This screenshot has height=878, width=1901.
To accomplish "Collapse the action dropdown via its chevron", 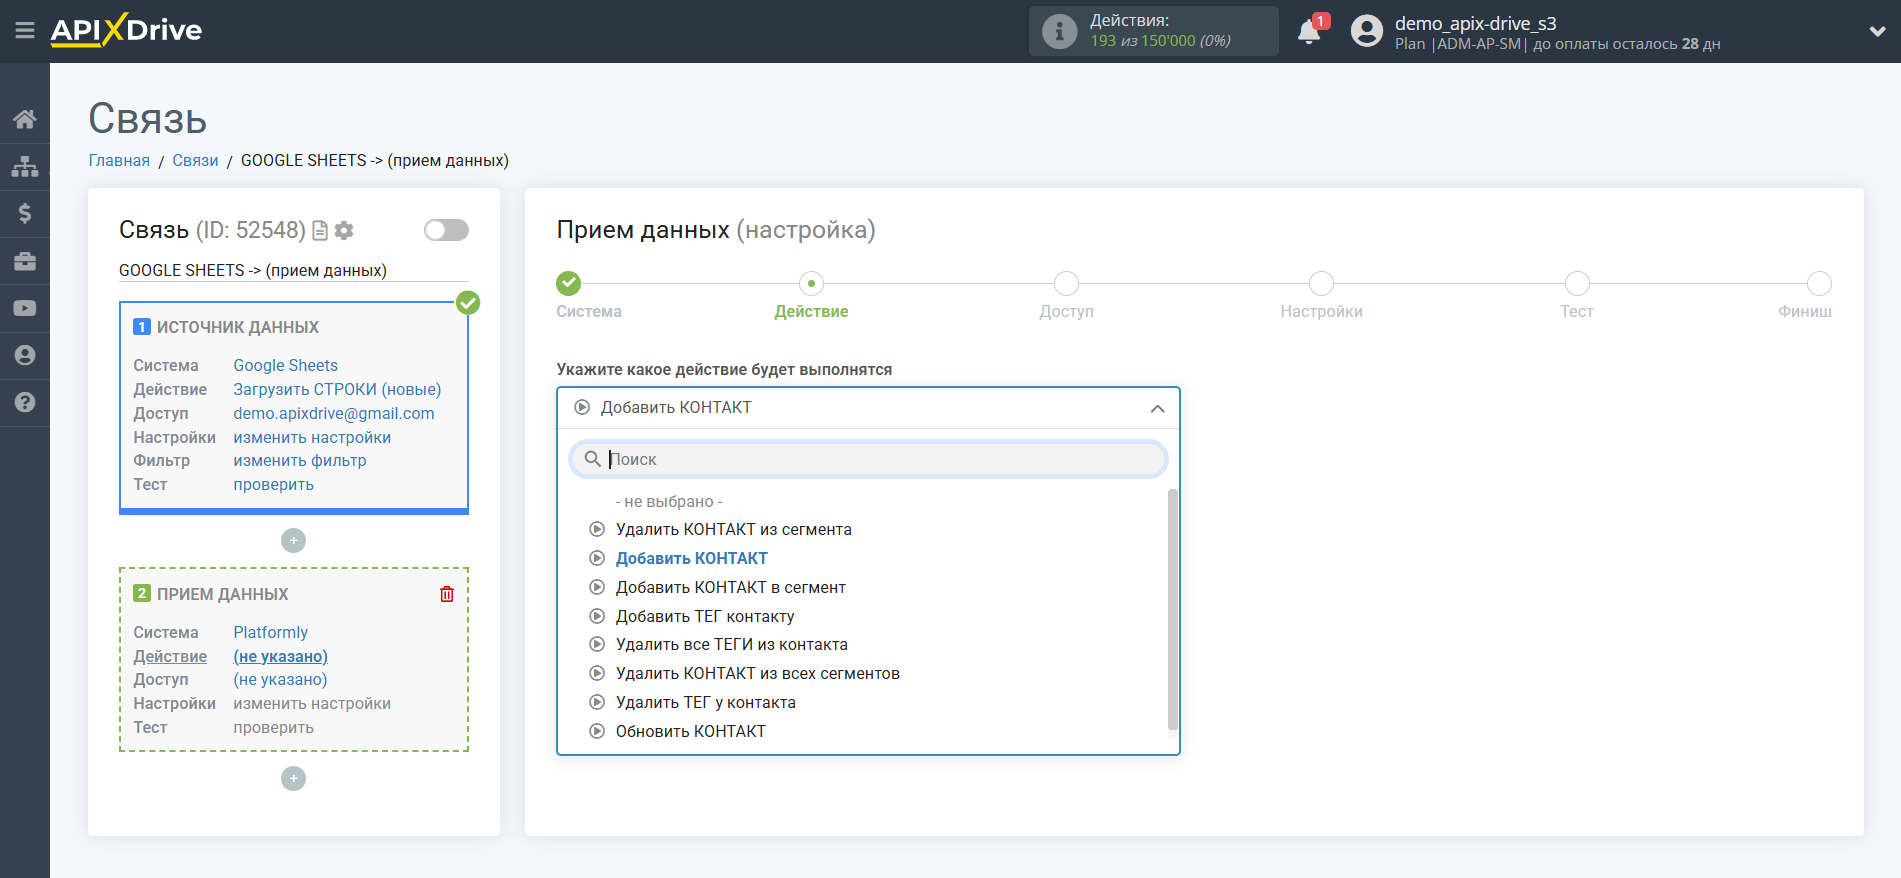I will click(x=1157, y=408).
